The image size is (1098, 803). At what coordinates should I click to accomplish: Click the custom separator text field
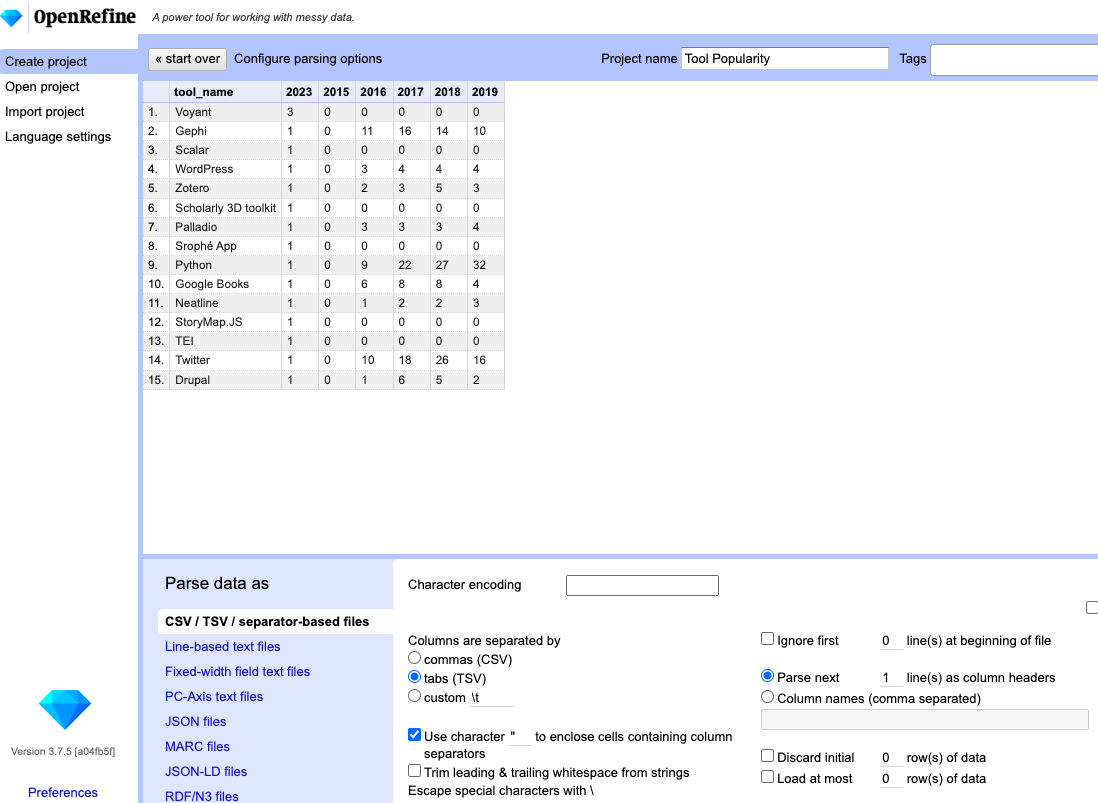[x=491, y=698]
